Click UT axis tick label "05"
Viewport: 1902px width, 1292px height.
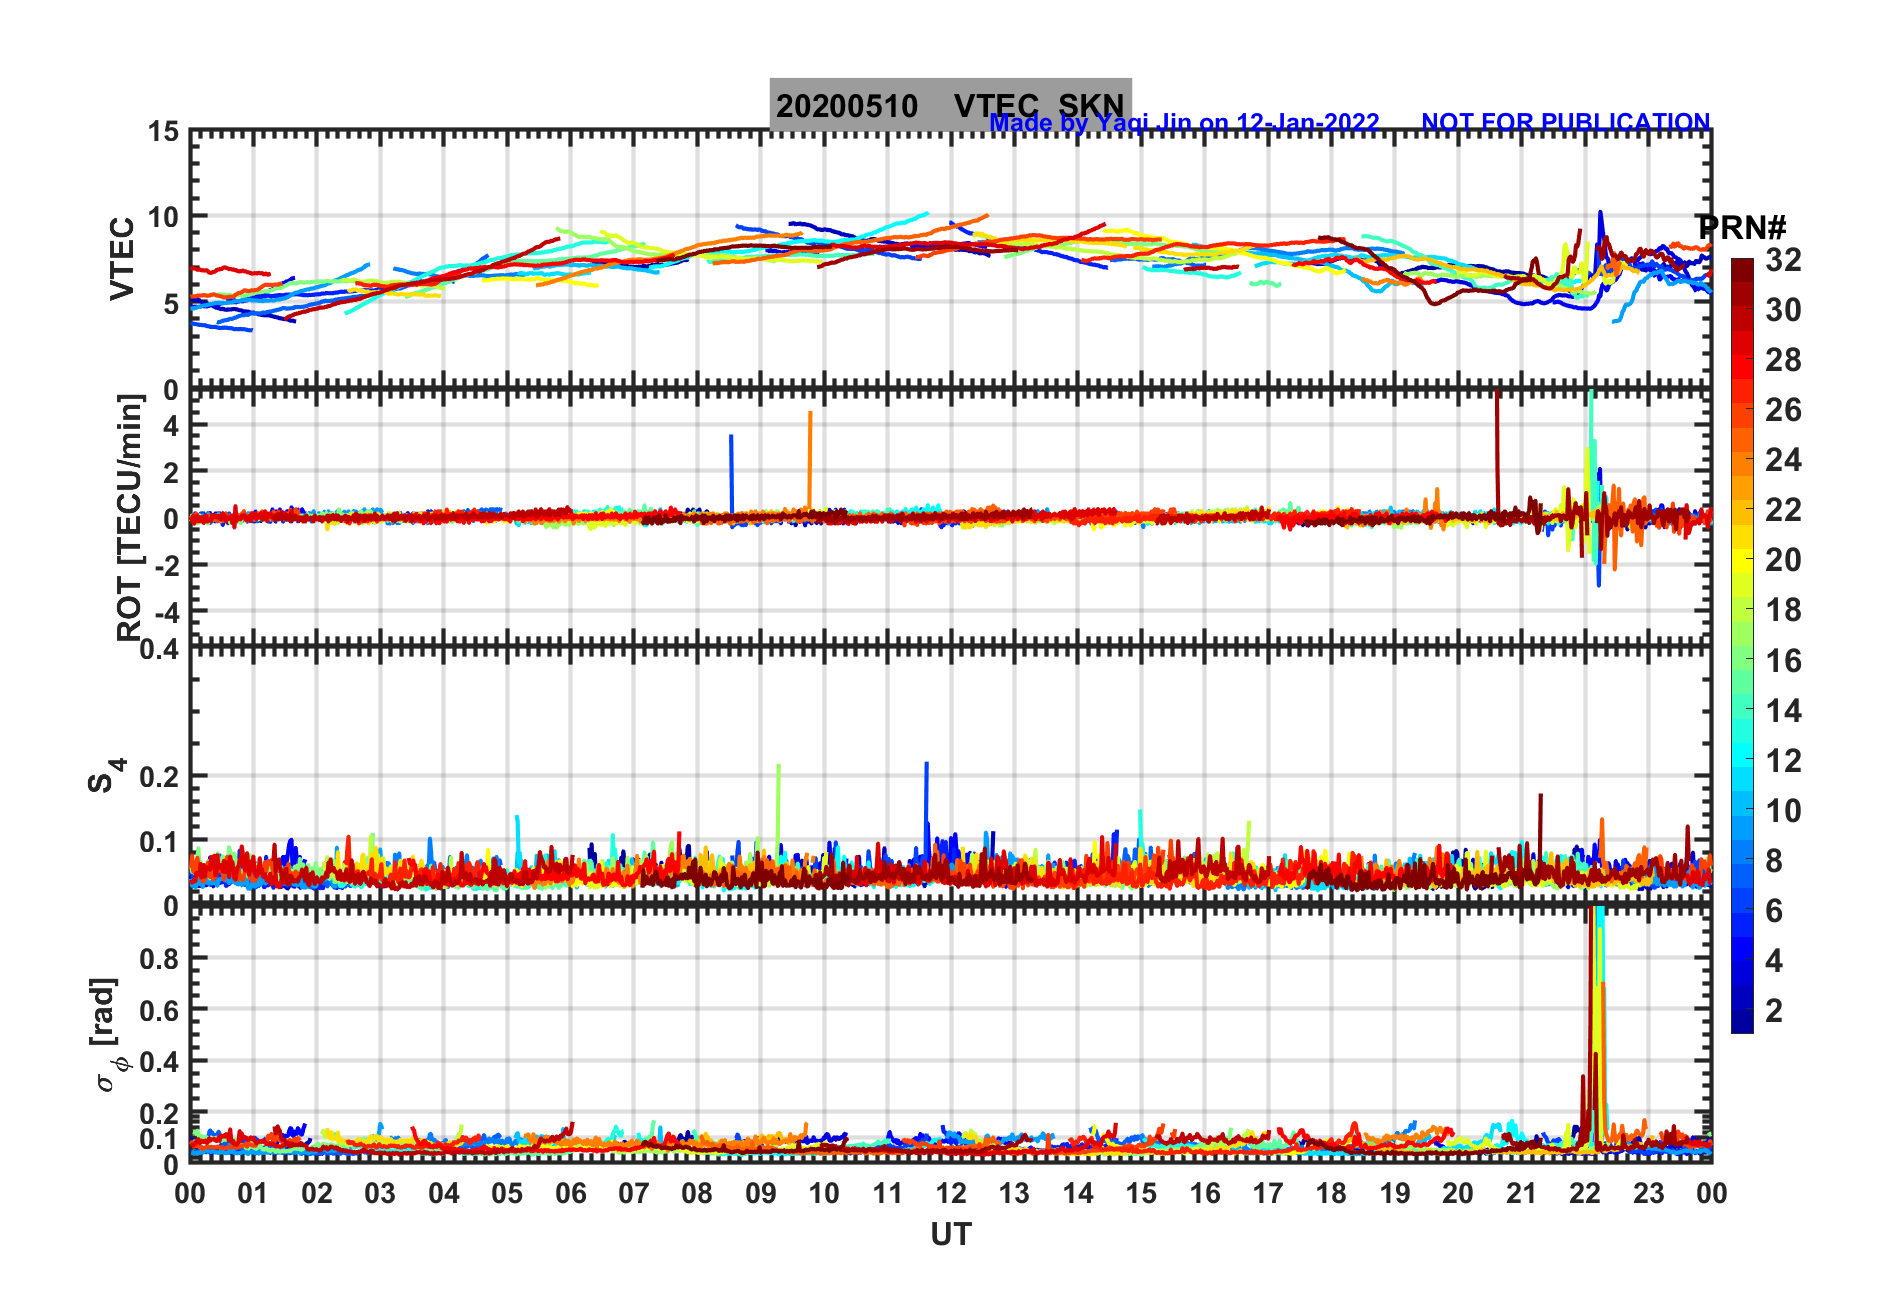pos(507,1193)
